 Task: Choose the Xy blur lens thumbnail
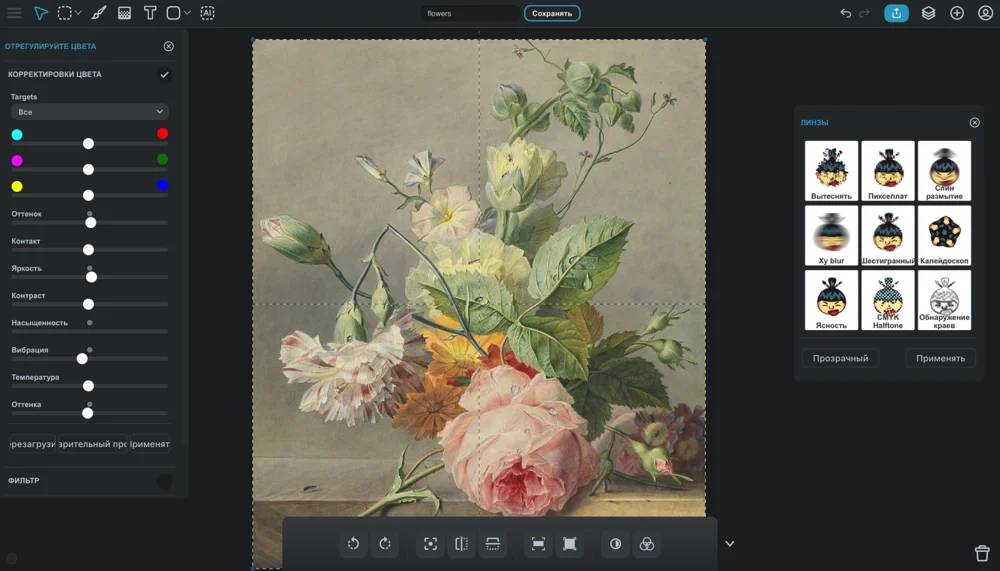tap(831, 235)
